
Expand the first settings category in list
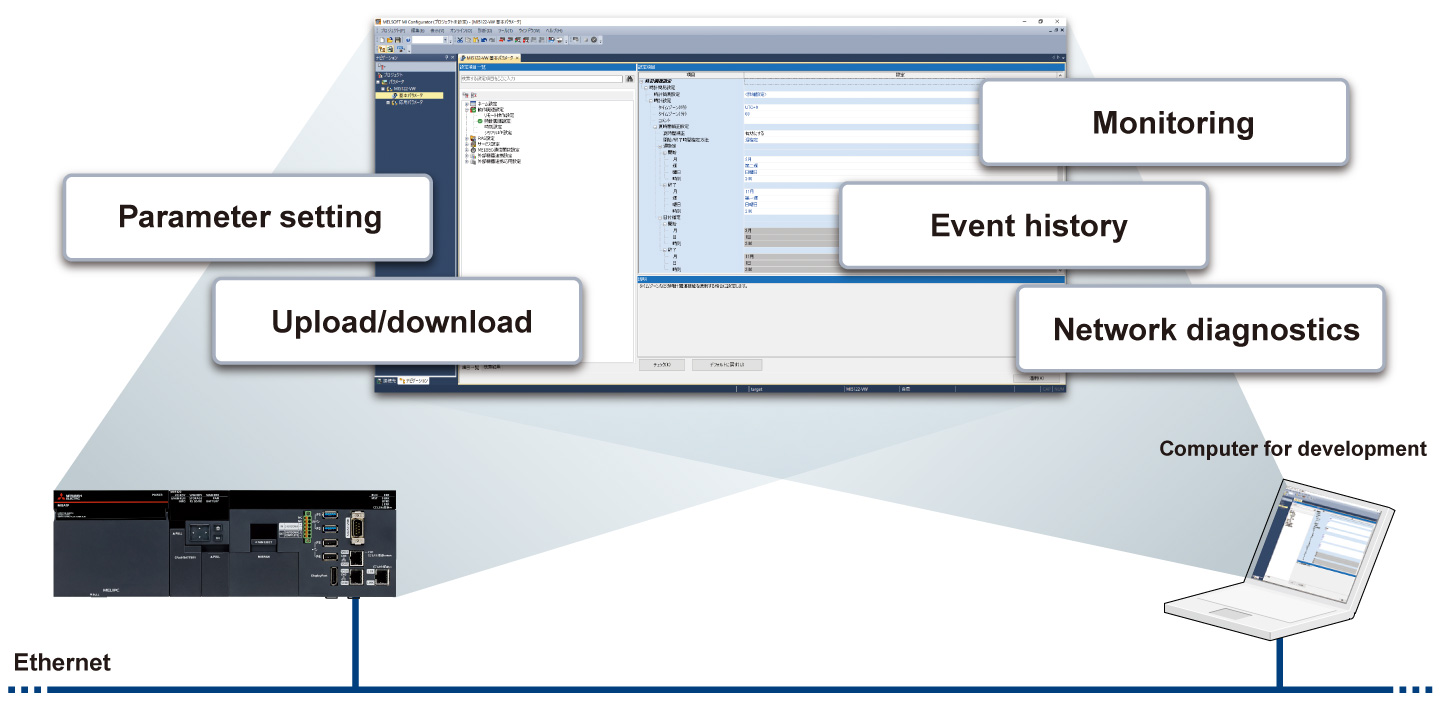pyautogui.click(x=466, y=104)
